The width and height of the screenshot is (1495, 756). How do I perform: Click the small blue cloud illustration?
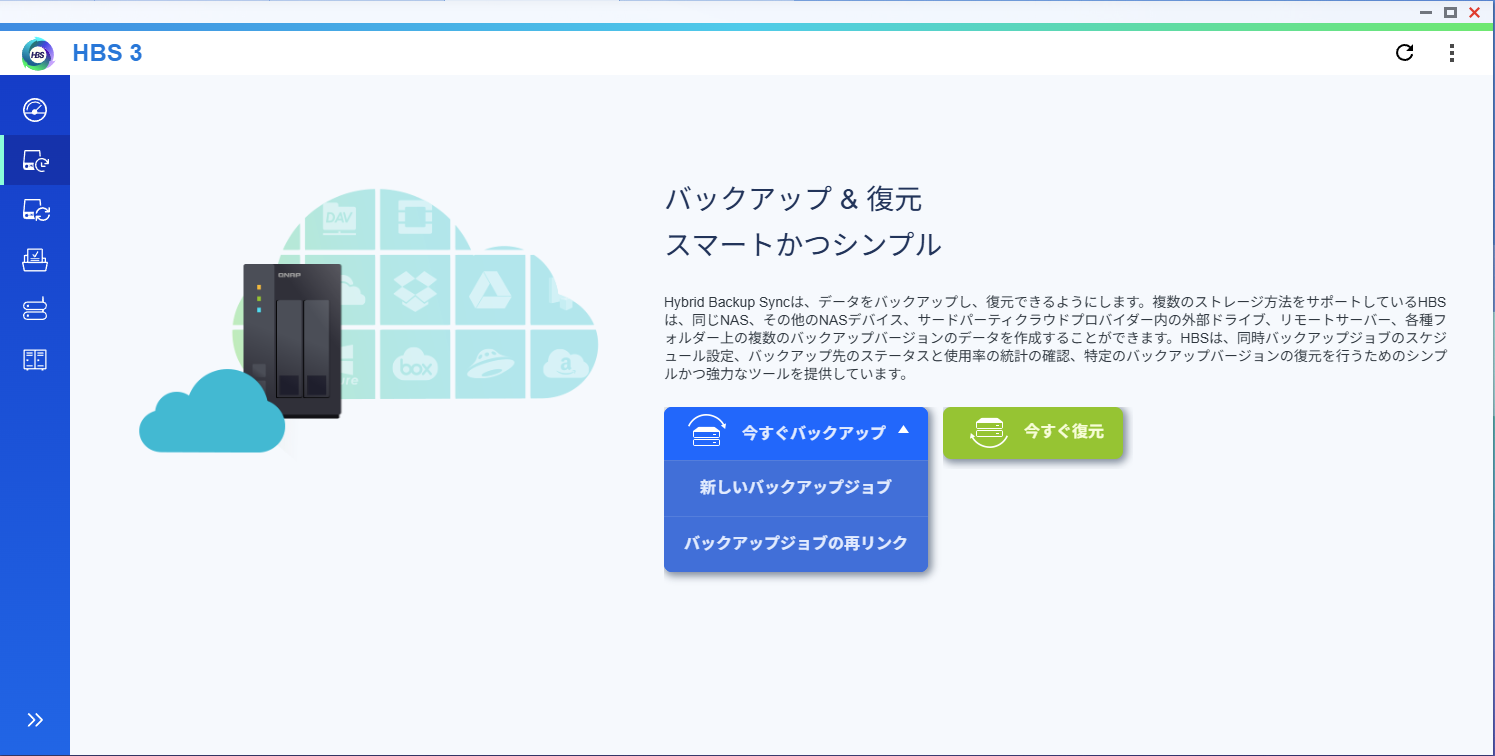(211, 414)
